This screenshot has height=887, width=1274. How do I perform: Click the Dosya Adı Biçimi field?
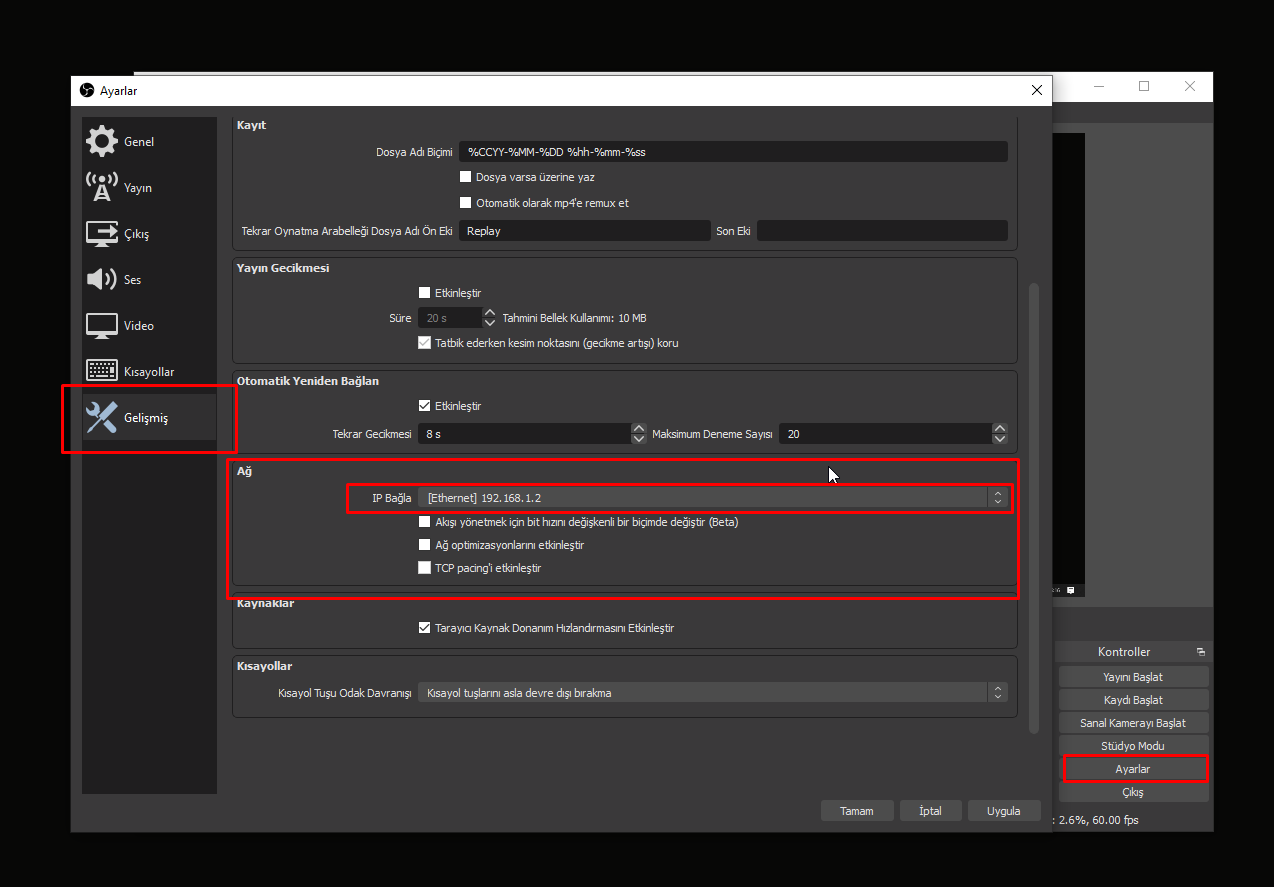pyautogui.click(x=732, y=152)
